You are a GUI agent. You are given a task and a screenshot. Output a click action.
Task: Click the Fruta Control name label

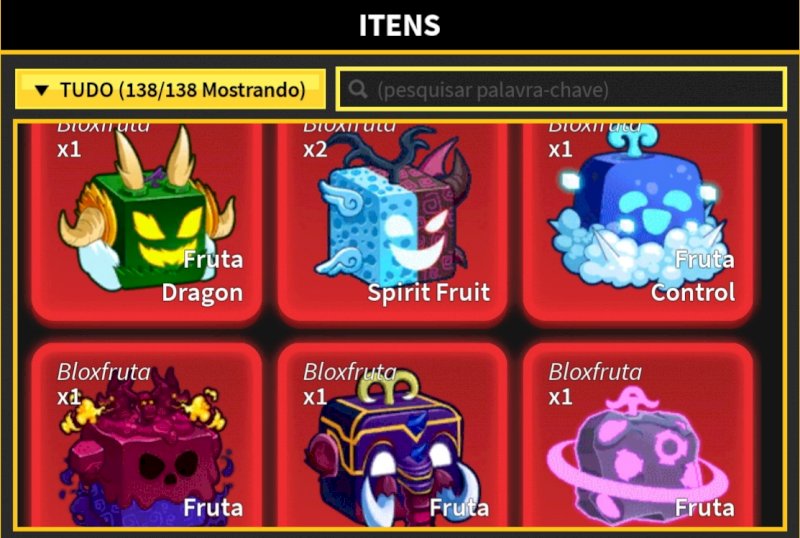click(x=693, y=276)
